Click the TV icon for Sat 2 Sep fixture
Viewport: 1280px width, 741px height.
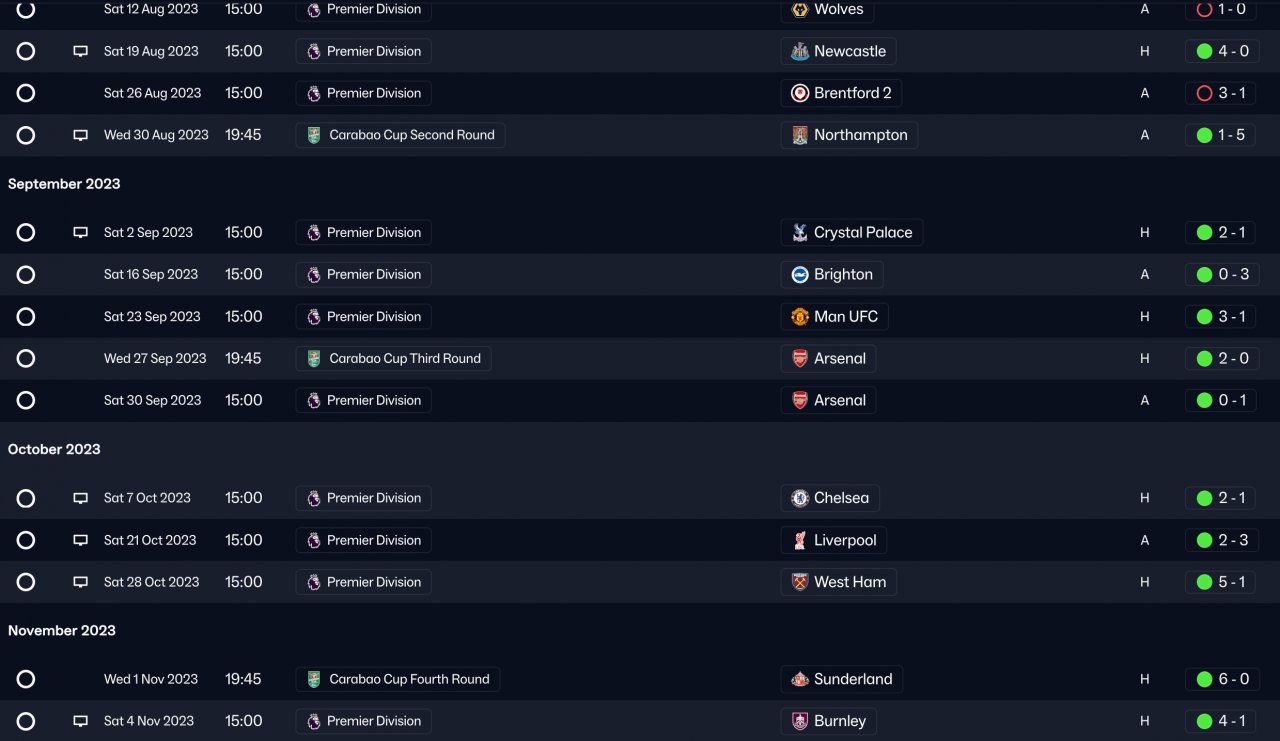point(81,233)
